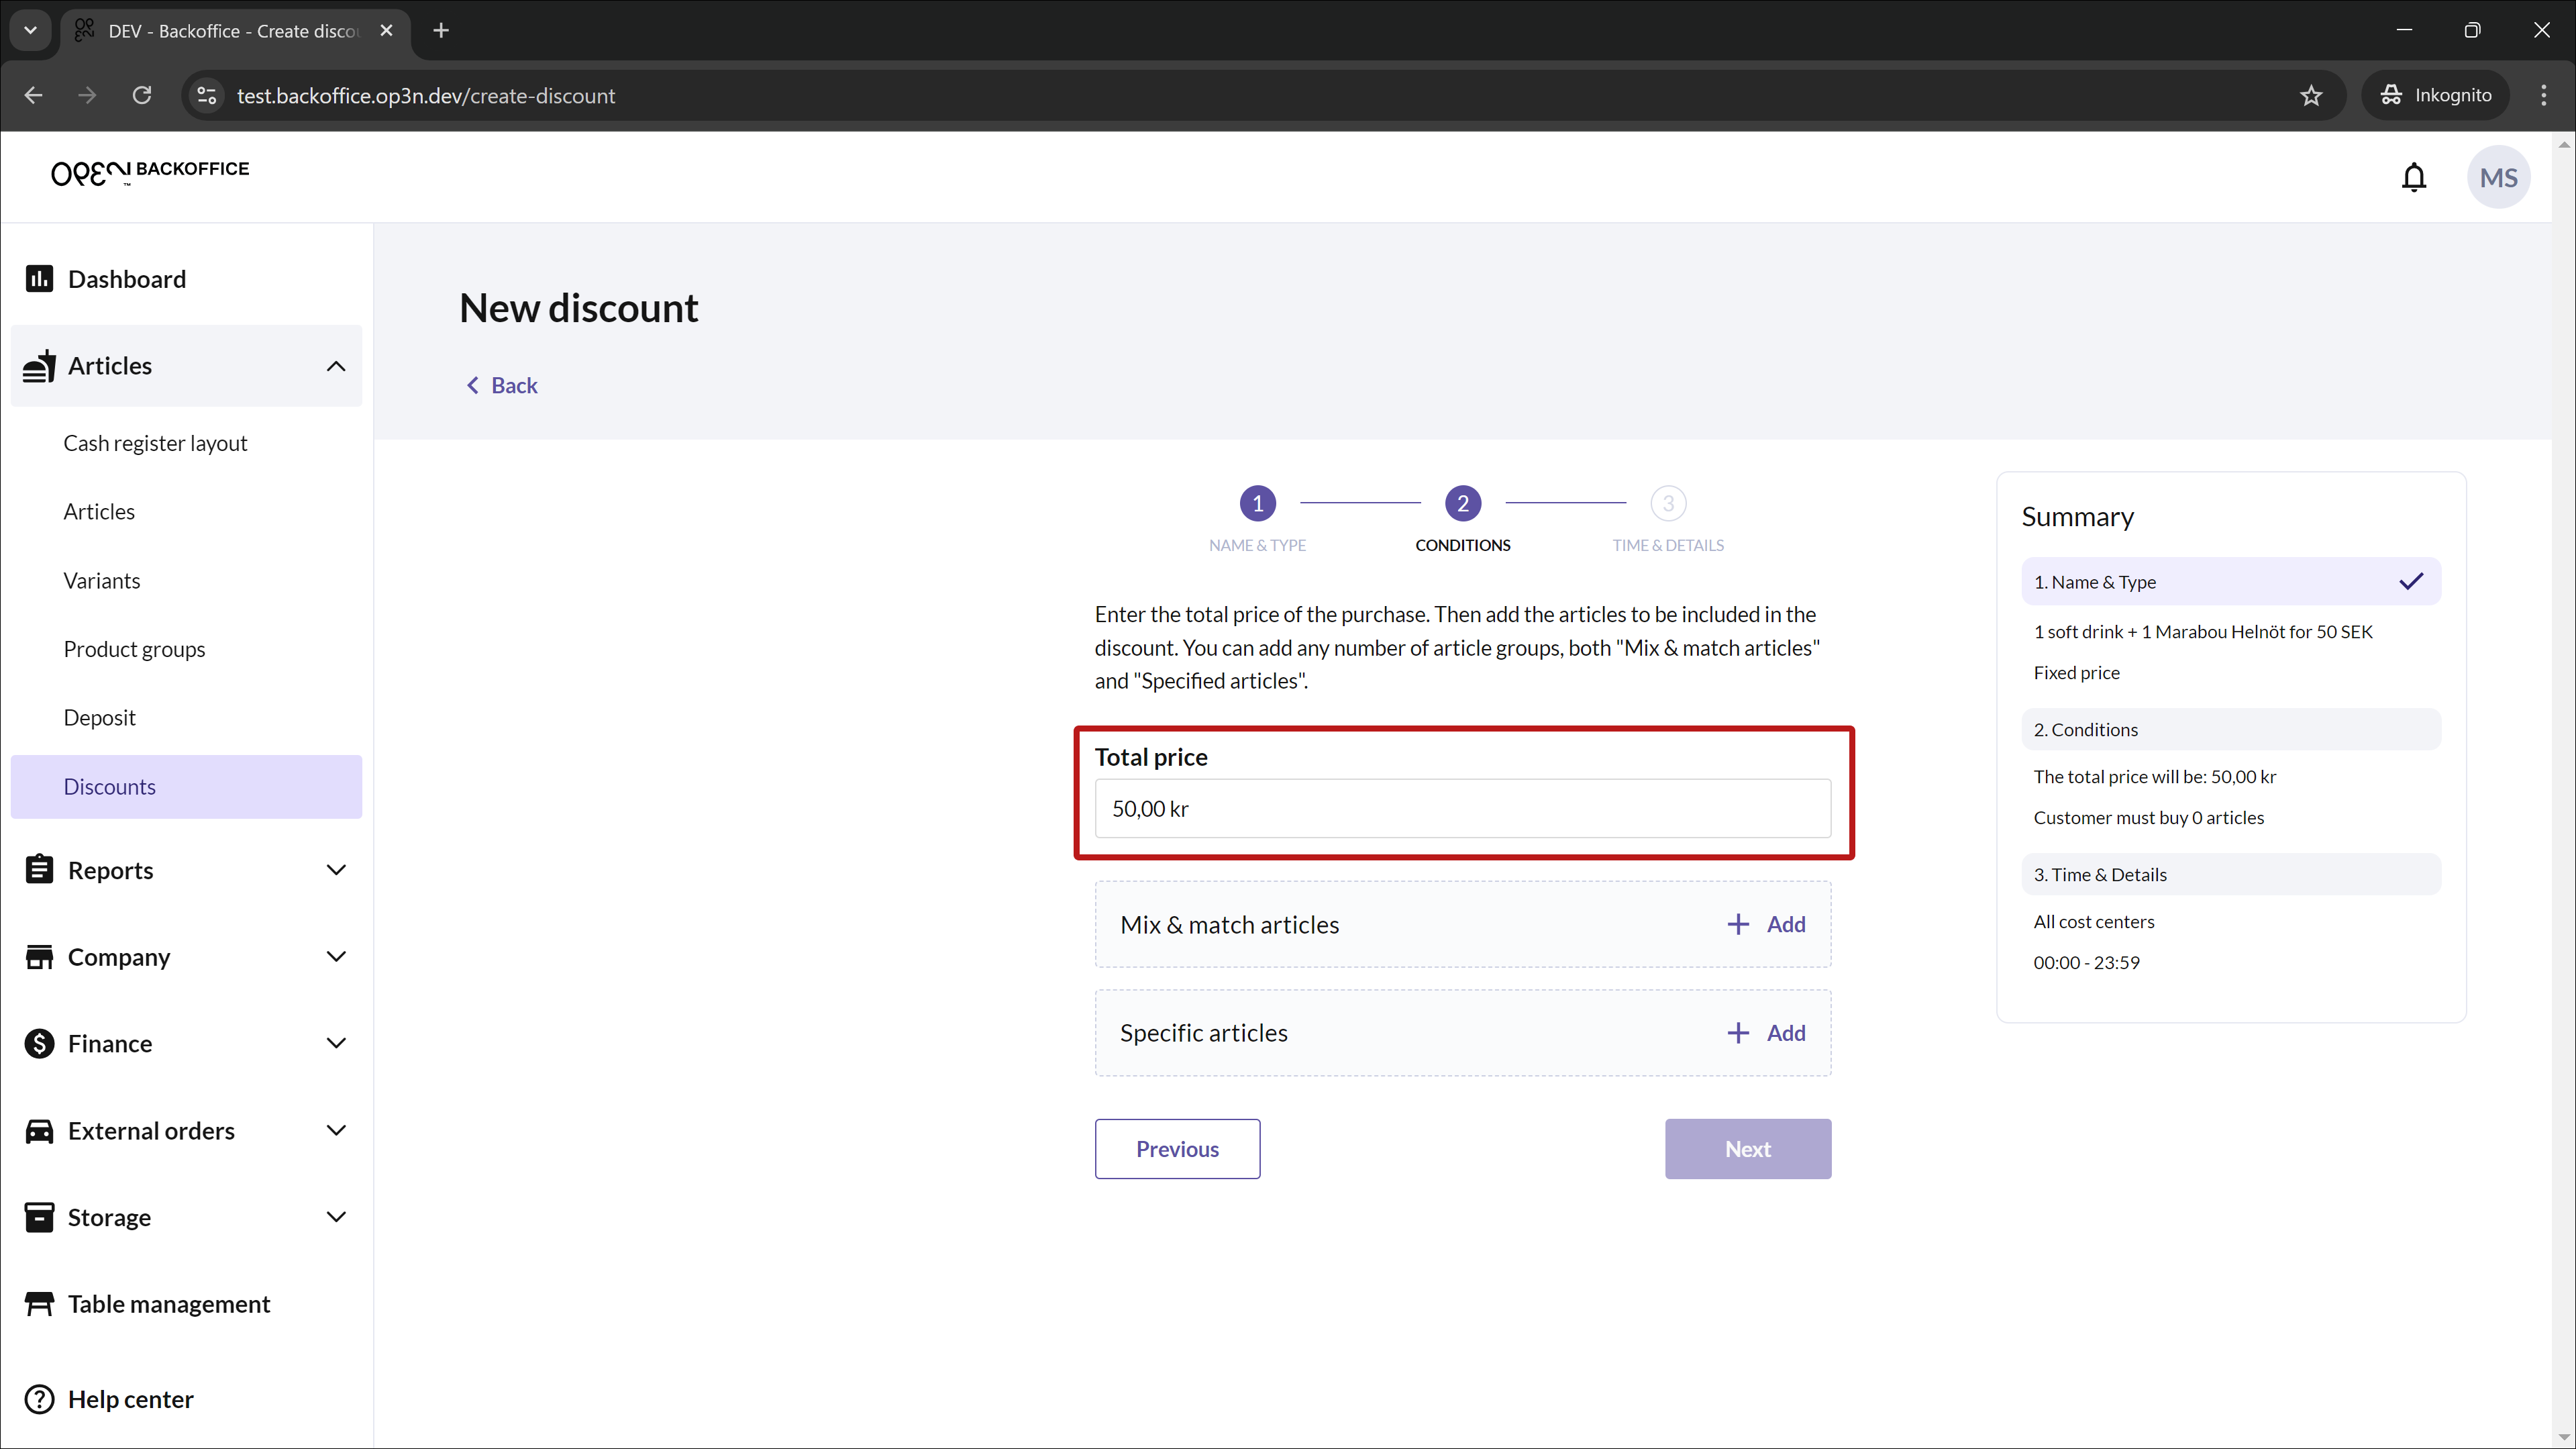This screenshot has height=1449, width=2576.
Task: Click the summary time '00:00 - 23:59'
Action: 2086,963
